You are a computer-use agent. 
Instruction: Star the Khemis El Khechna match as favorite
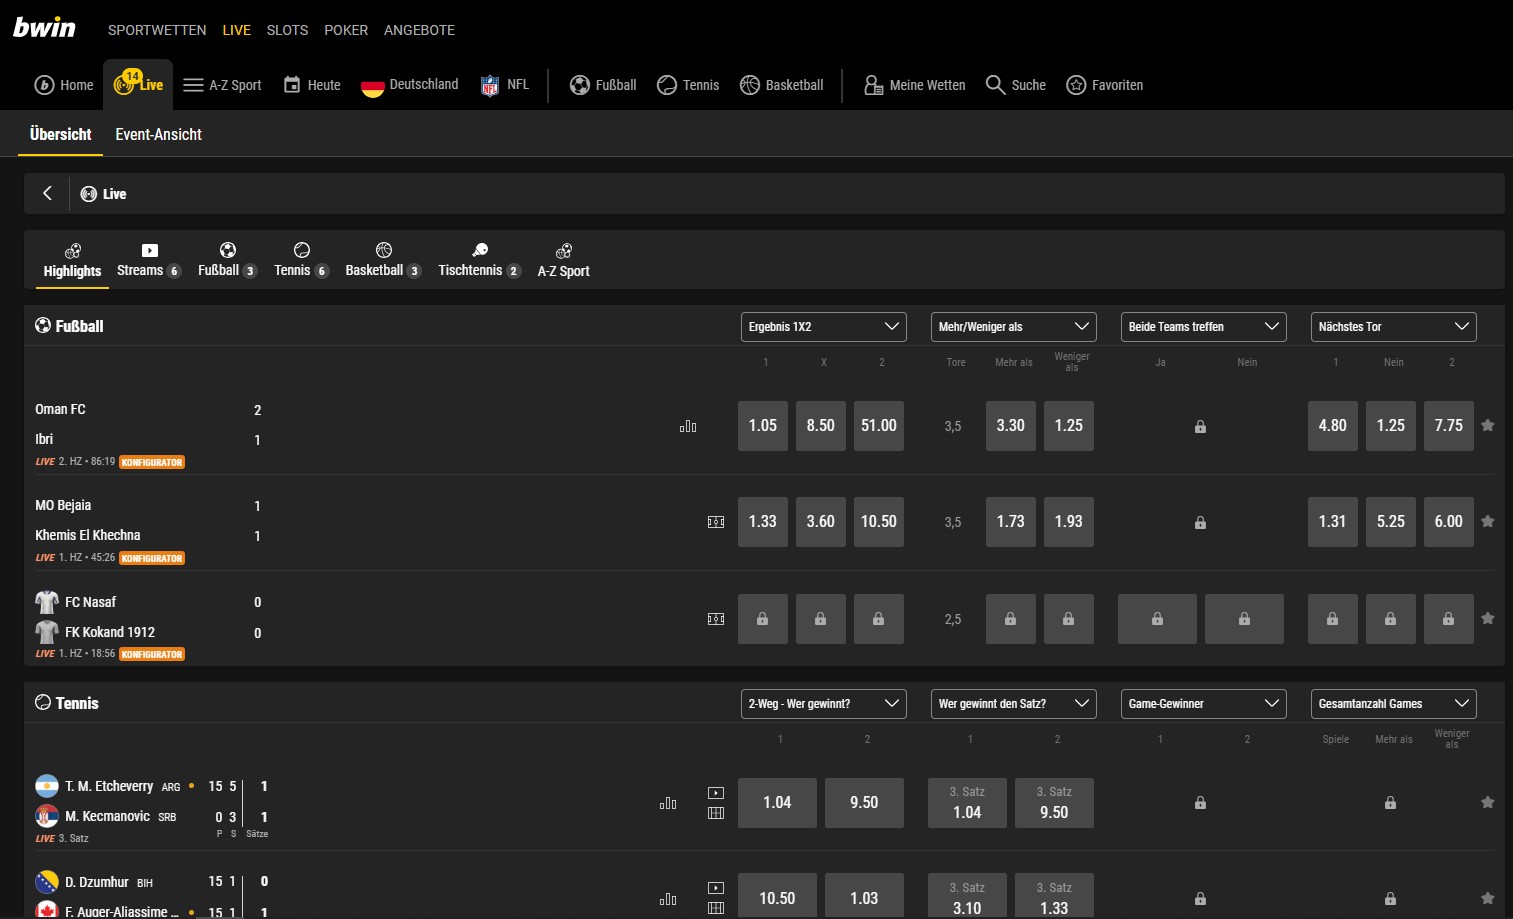[x=1487, y=521]
